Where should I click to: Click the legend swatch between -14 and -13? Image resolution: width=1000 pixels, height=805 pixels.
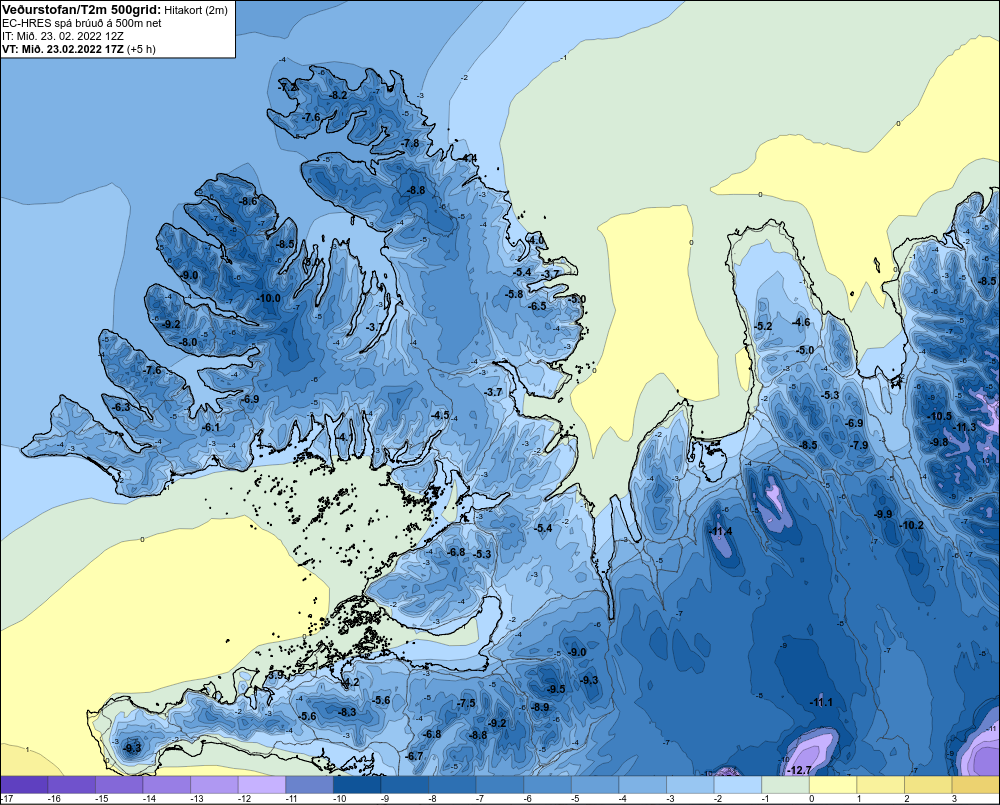pos(166,785)
